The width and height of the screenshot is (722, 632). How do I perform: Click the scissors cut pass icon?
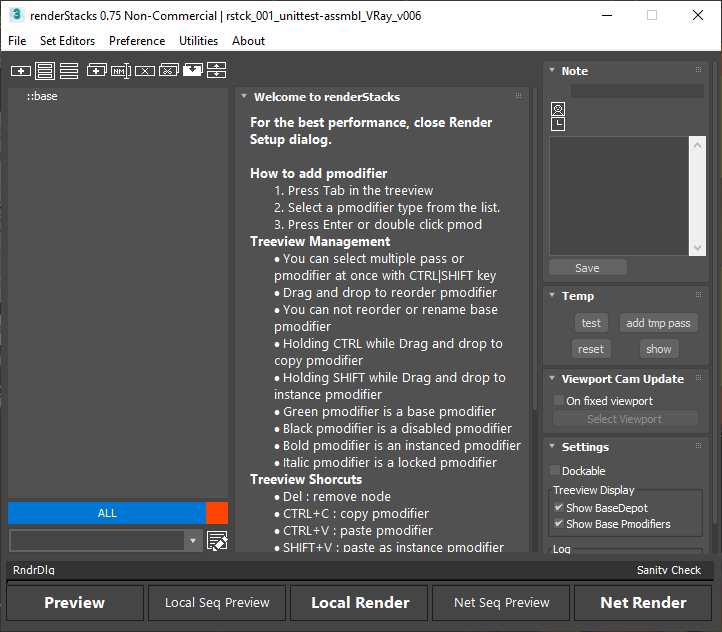[169, 70]
